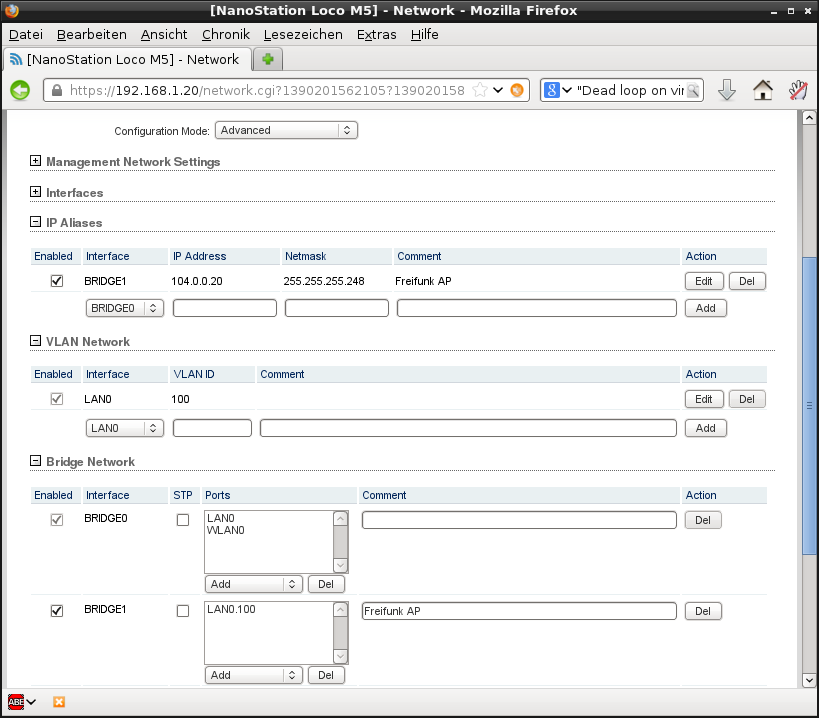Disable the BRIDGE1 IP alias checkbox
Viewport: 819px width, 718px height.
(x=57, y=281)
